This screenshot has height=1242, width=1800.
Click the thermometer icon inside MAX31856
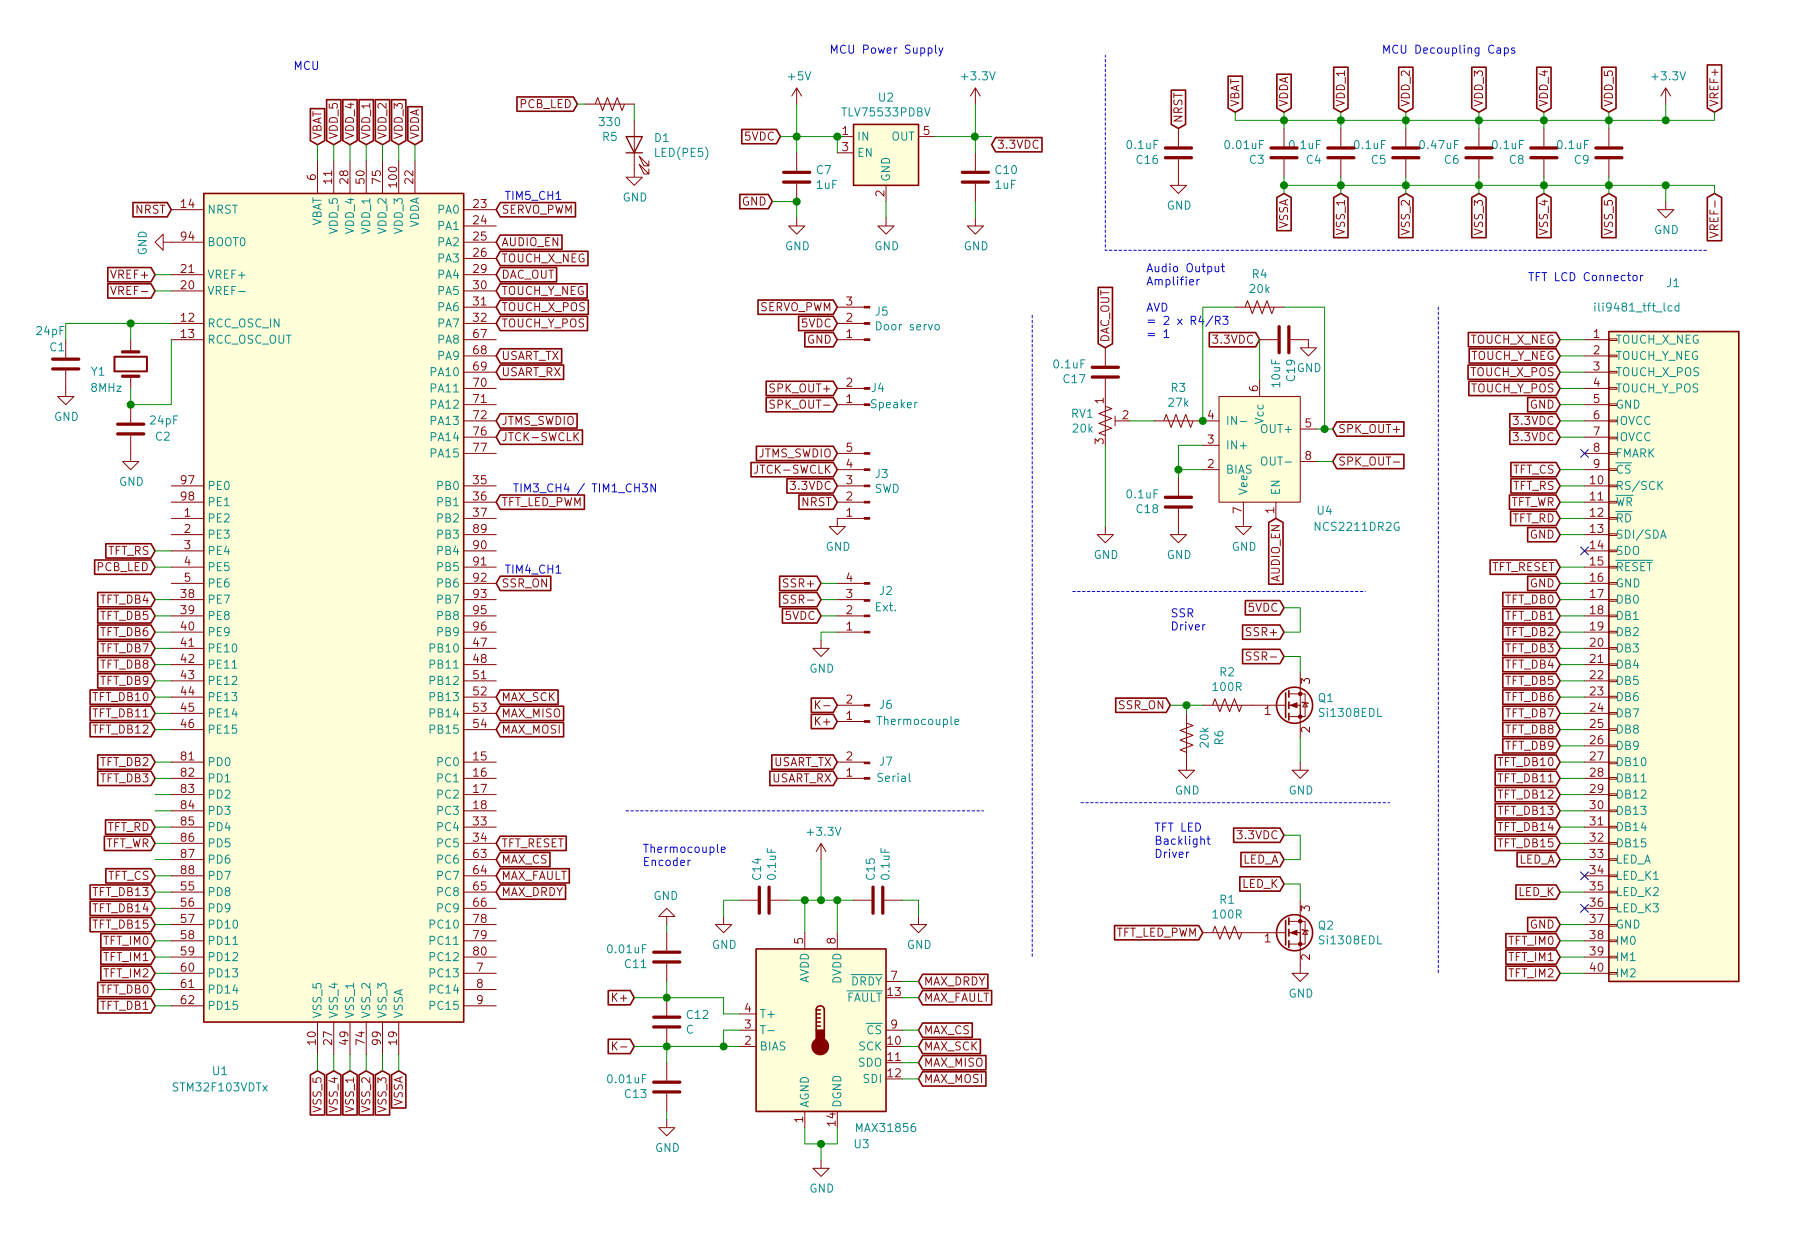click(820, 1031)
